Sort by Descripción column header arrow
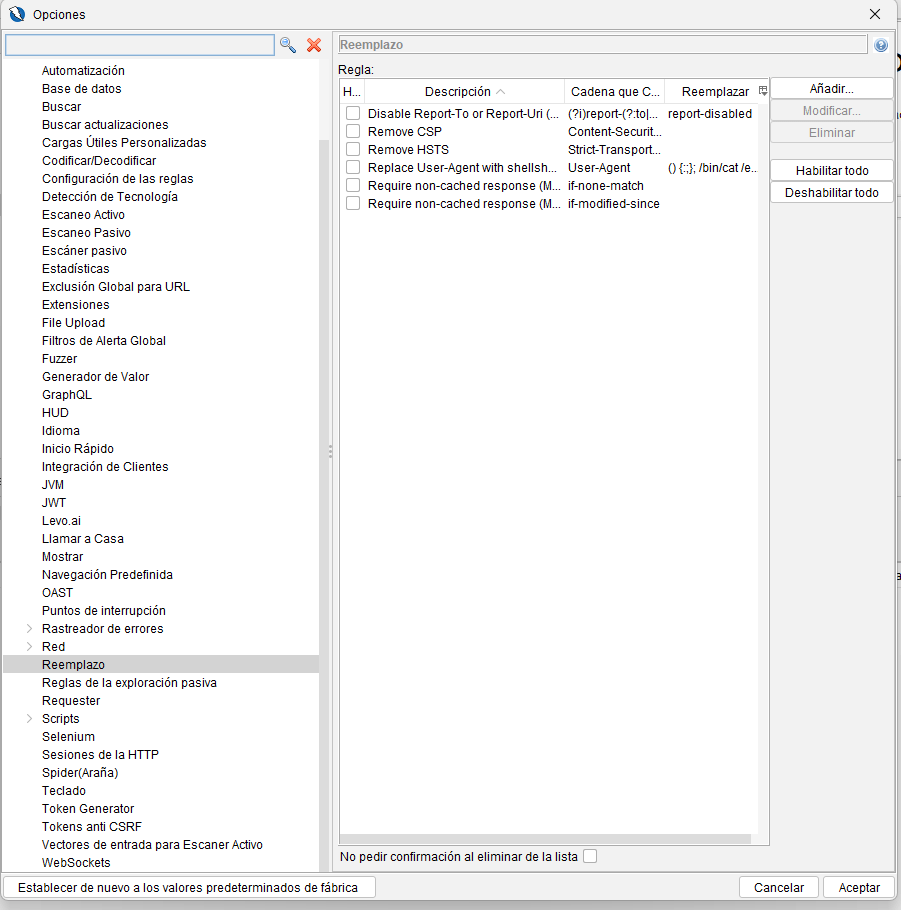The width and height of the screenshot is (901, 910). coord(500,92)
